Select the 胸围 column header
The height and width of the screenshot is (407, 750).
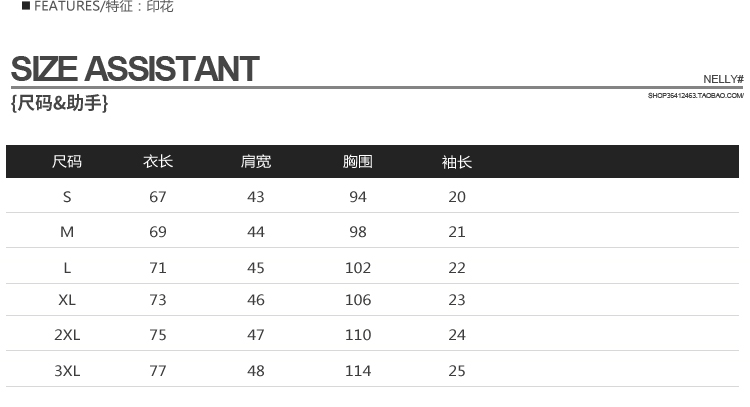pos(358,162)
